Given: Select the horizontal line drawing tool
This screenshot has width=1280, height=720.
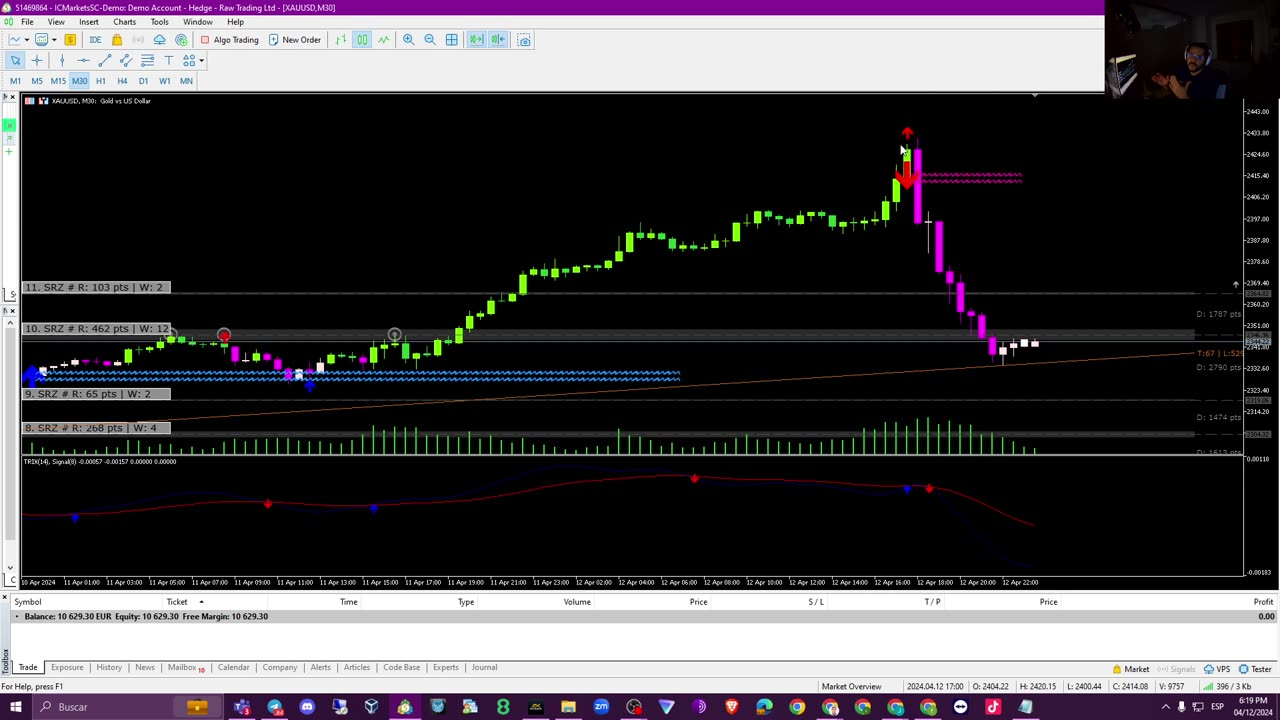Looking at the screenshot, I should click(83, 61).
